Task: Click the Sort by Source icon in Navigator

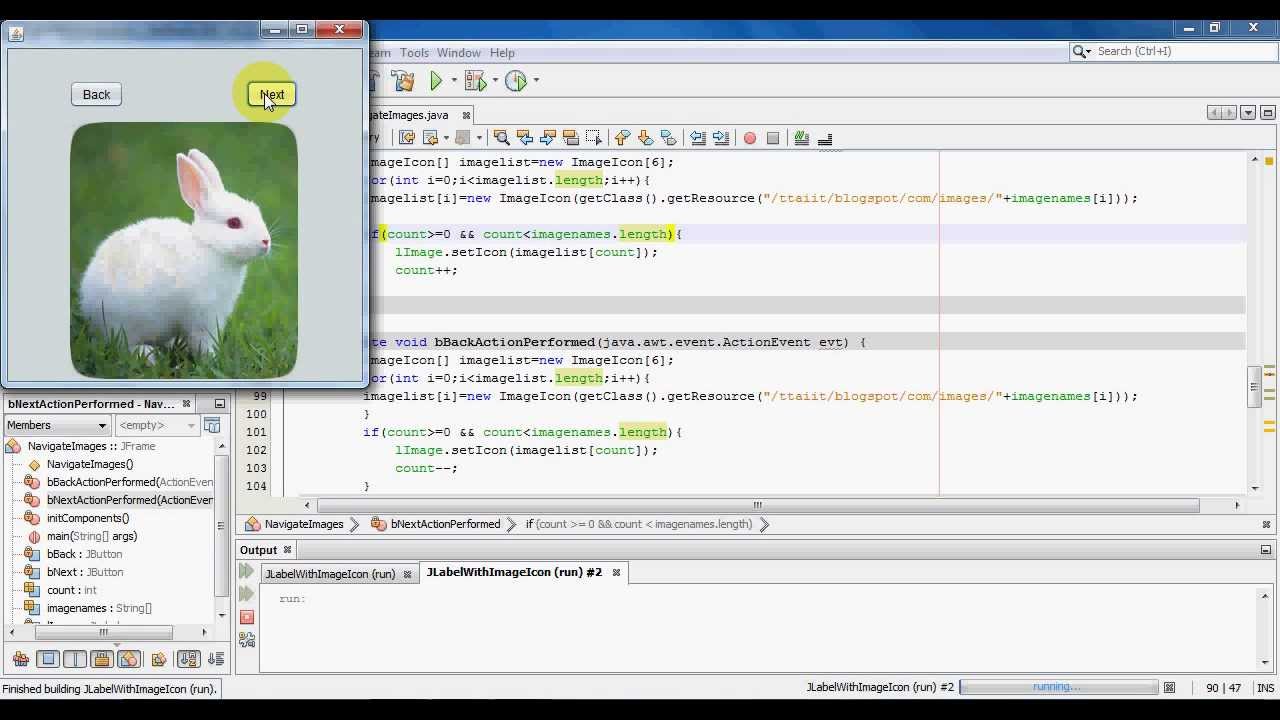Action: coord(215,659)
